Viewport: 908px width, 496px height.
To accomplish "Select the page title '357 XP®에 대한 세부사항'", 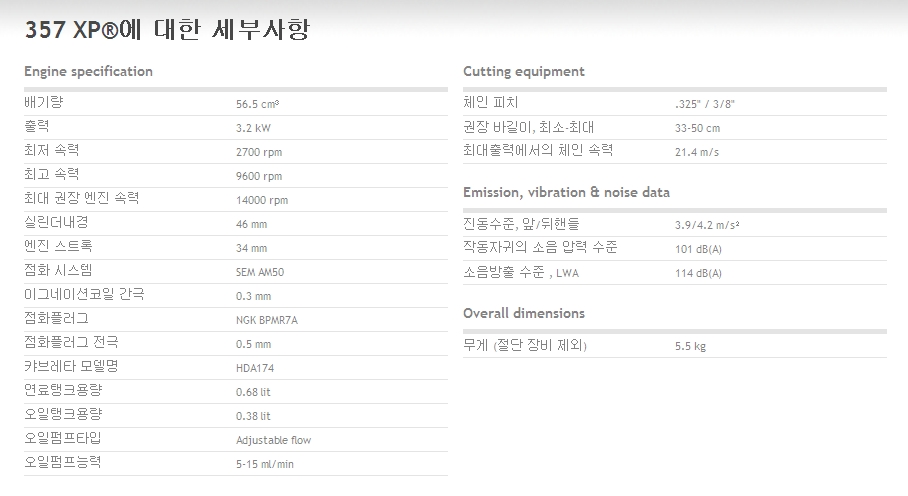I will 167,29.
